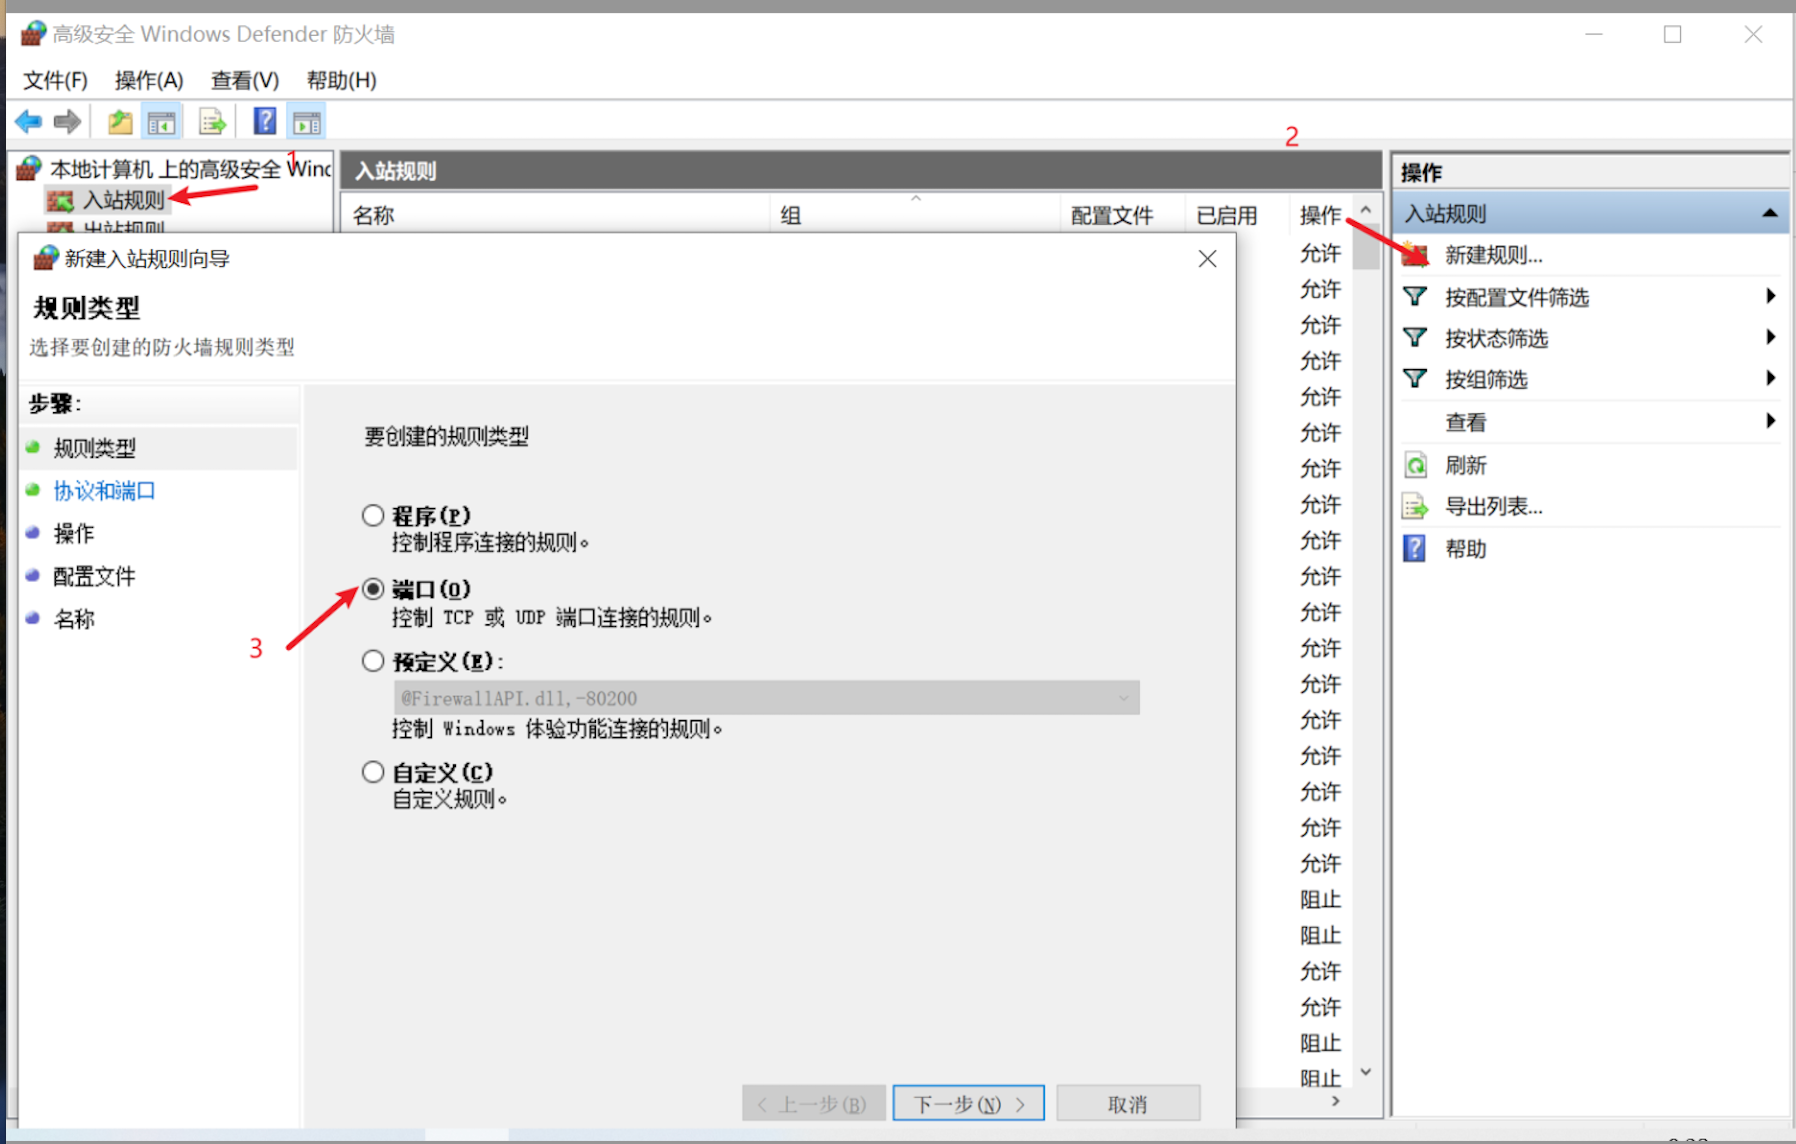Select the 程序(P) radio button
Viewport: 1796px width, 1144px height.
point(373,516)
